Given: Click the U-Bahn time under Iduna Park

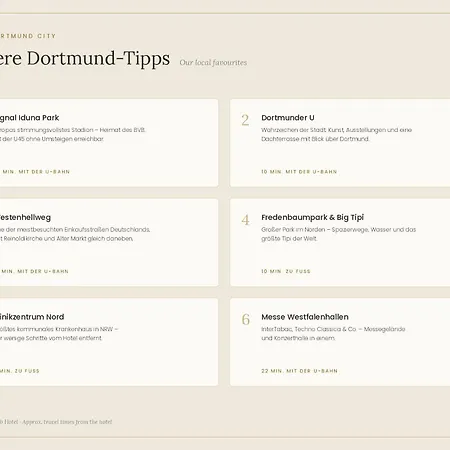Looking at the screenshot, I should point(35,172).
